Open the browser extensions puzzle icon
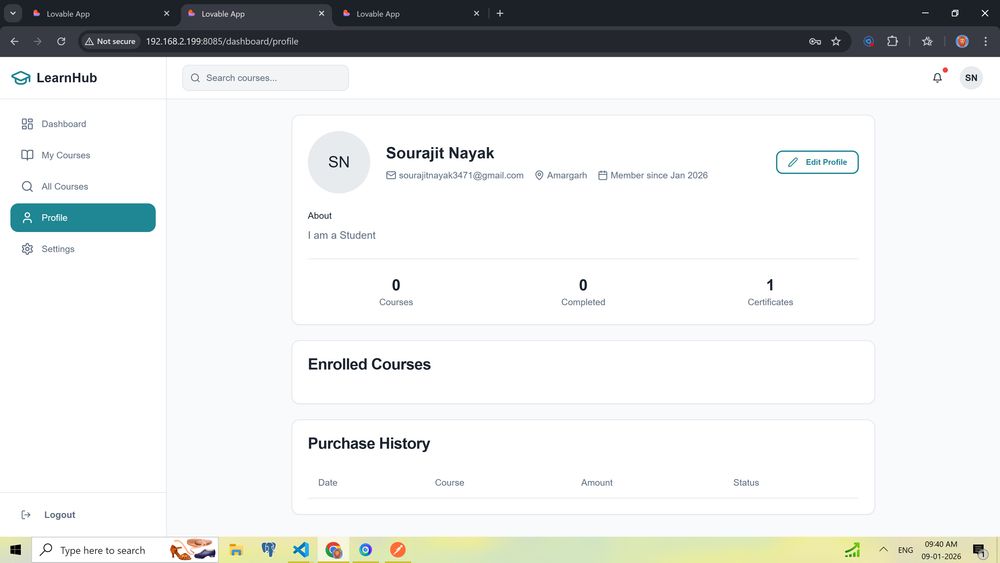Viewport: 1000px width, 563px height. 893,41
